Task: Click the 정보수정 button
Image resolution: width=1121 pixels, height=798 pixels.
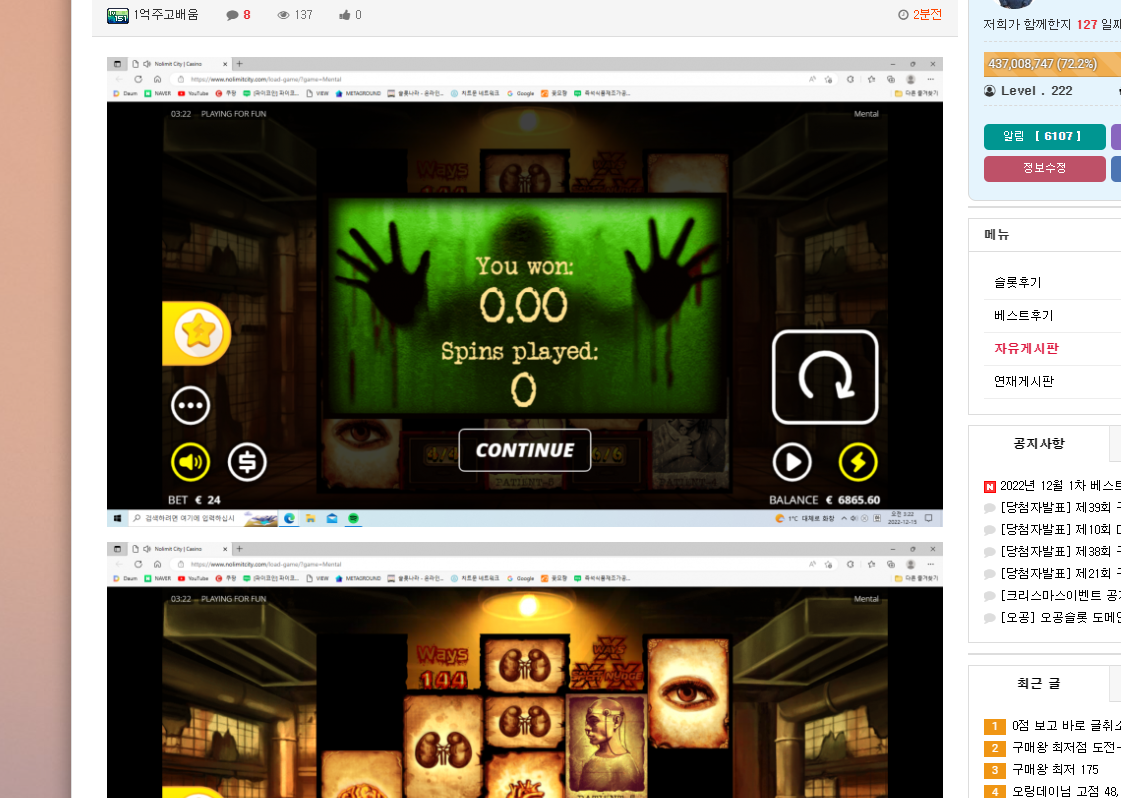Action: (x=1045, y=168)
